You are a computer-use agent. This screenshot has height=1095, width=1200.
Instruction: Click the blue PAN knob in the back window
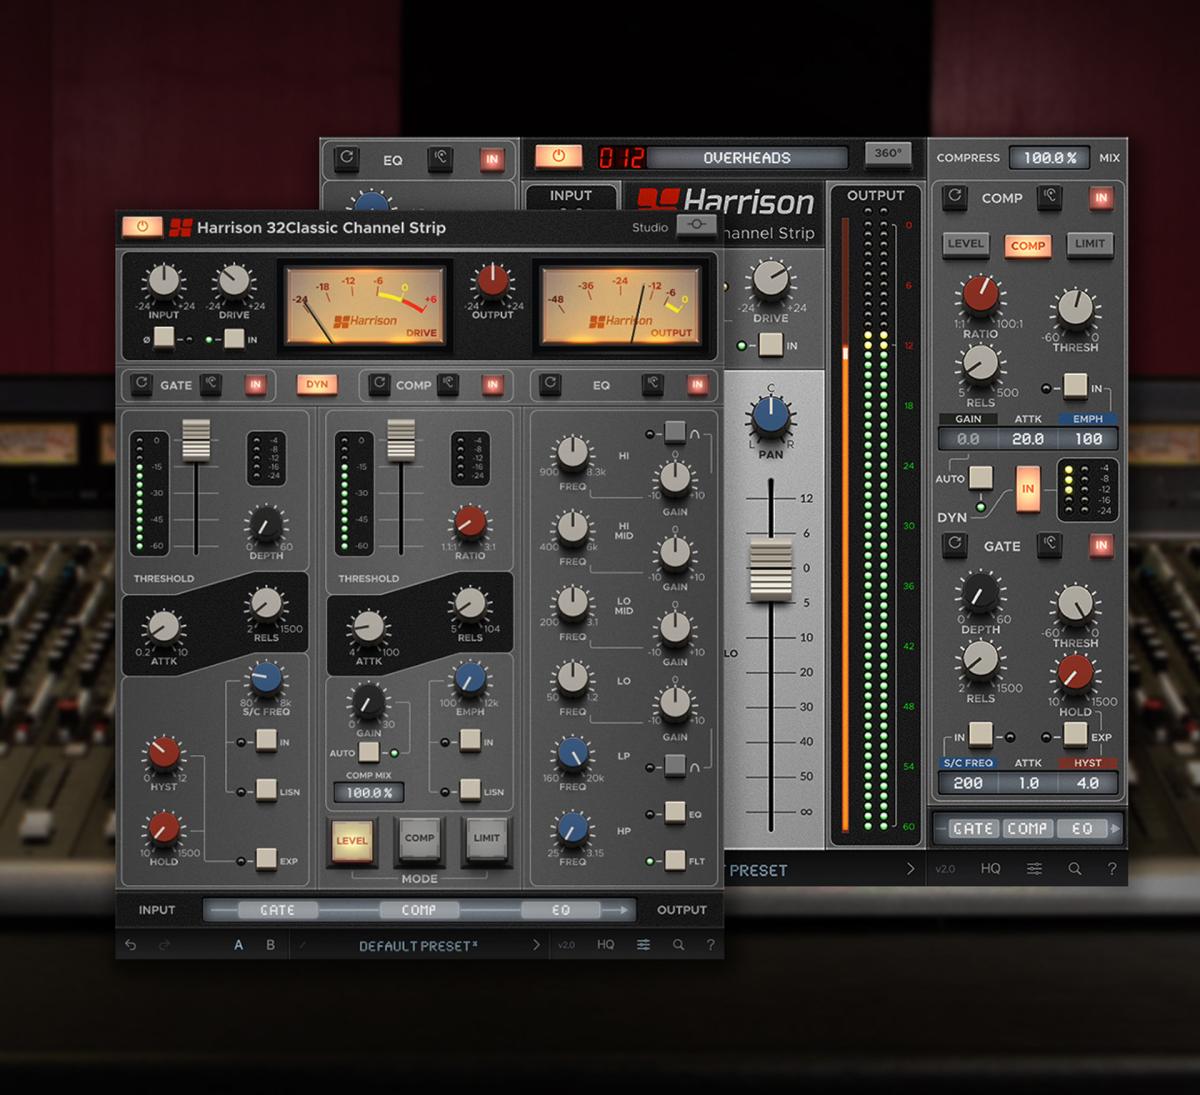[770, 416]
